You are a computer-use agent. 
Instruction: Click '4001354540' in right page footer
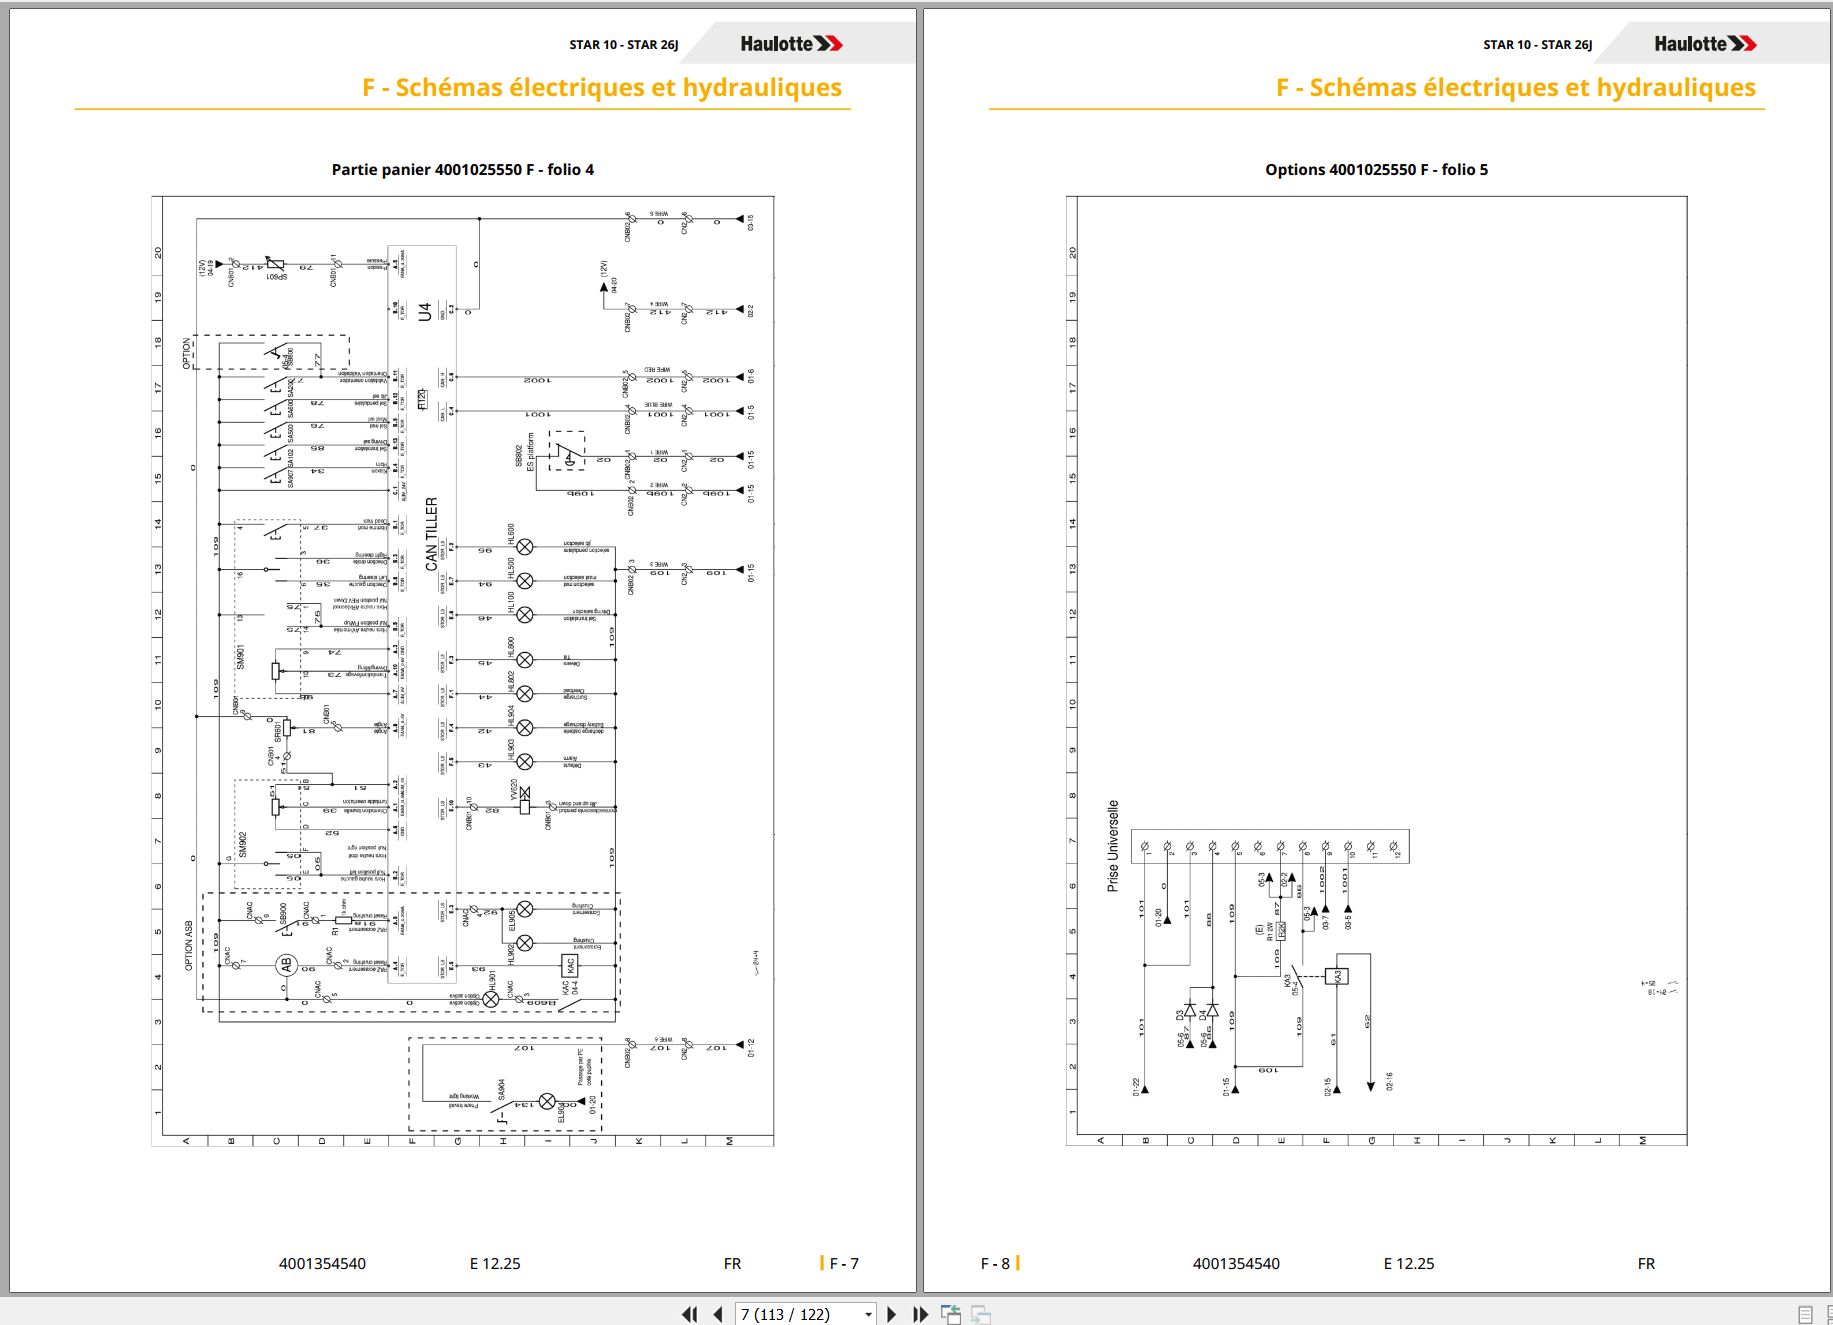pos(1236,1263)
